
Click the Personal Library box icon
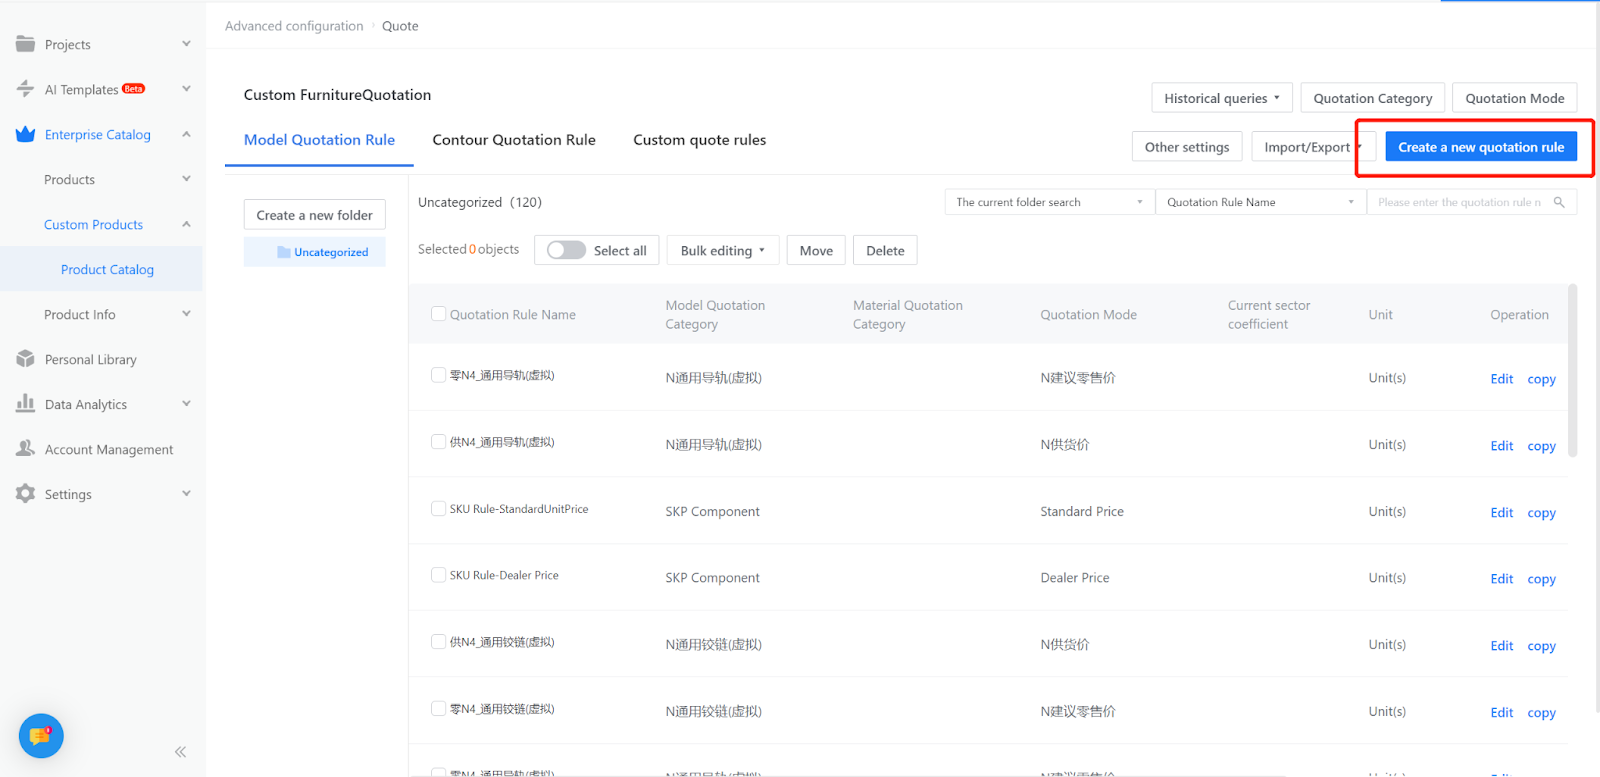coord(25,359)
